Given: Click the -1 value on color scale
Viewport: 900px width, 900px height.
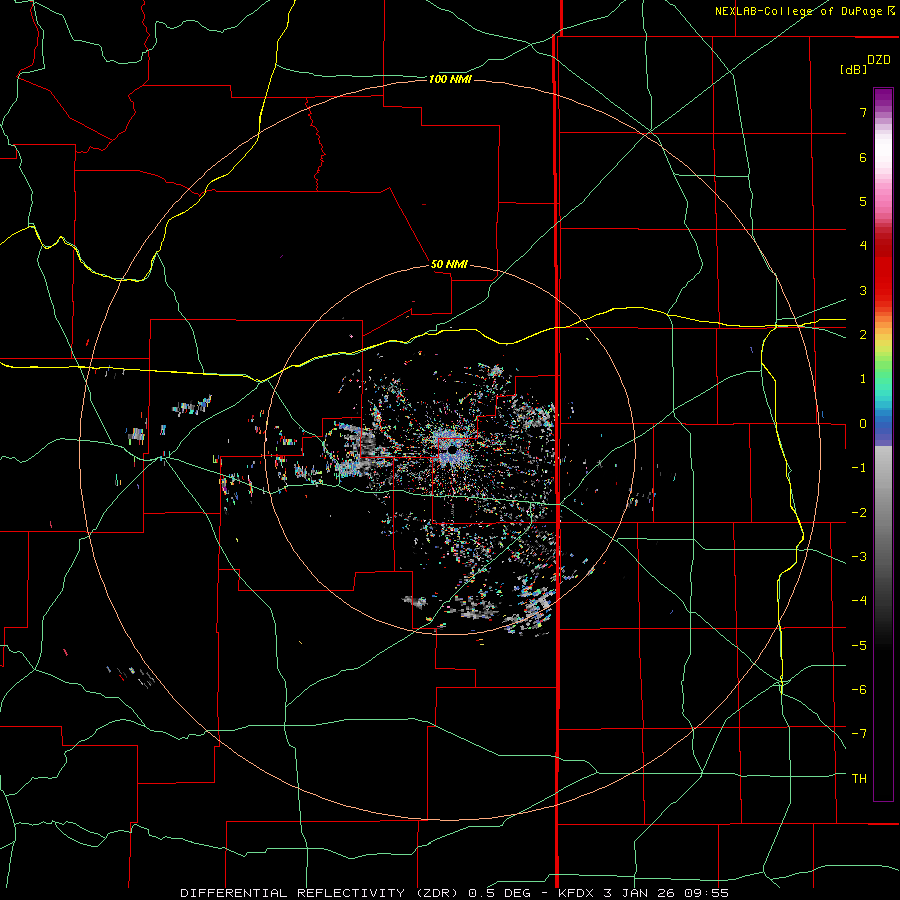Looking at the screenshot, I should point(859,468).
